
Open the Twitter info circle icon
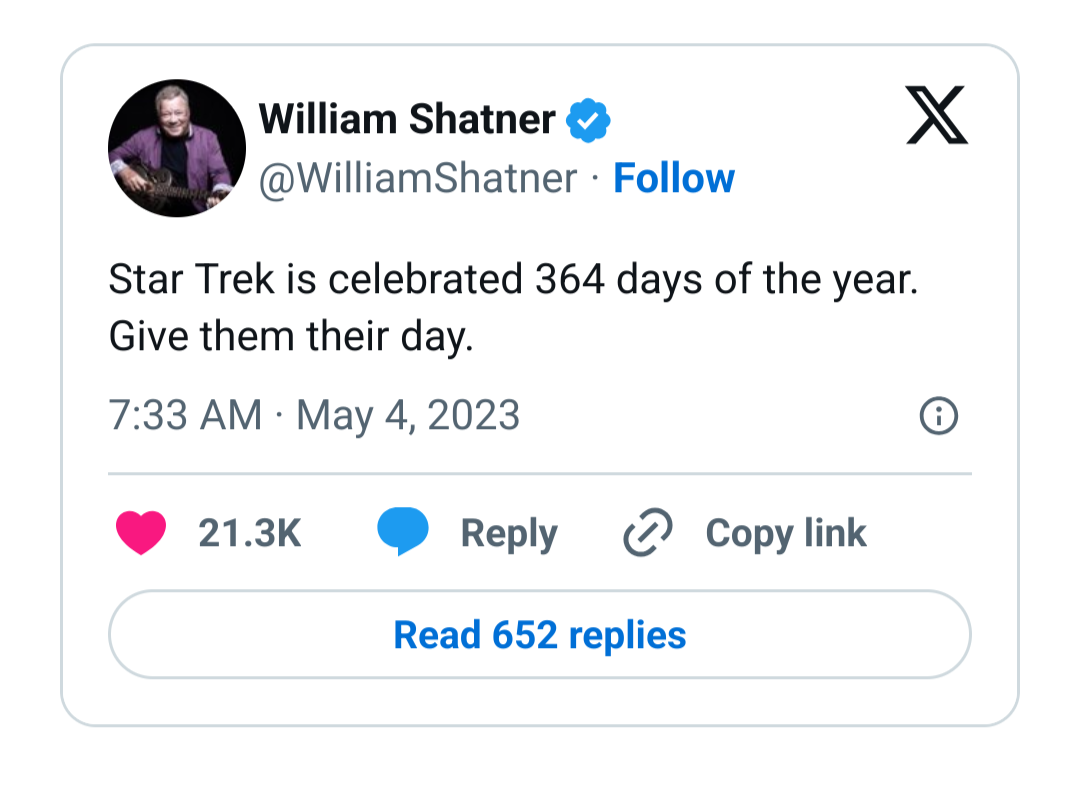point(938,416)
